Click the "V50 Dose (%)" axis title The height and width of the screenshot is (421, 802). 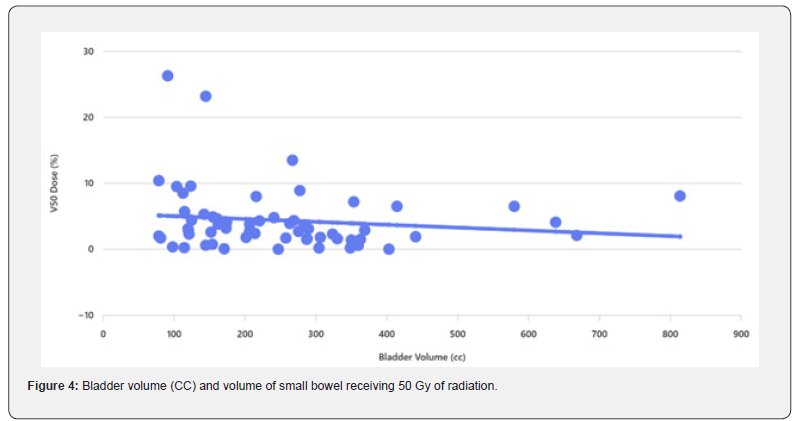click(60, 183)
